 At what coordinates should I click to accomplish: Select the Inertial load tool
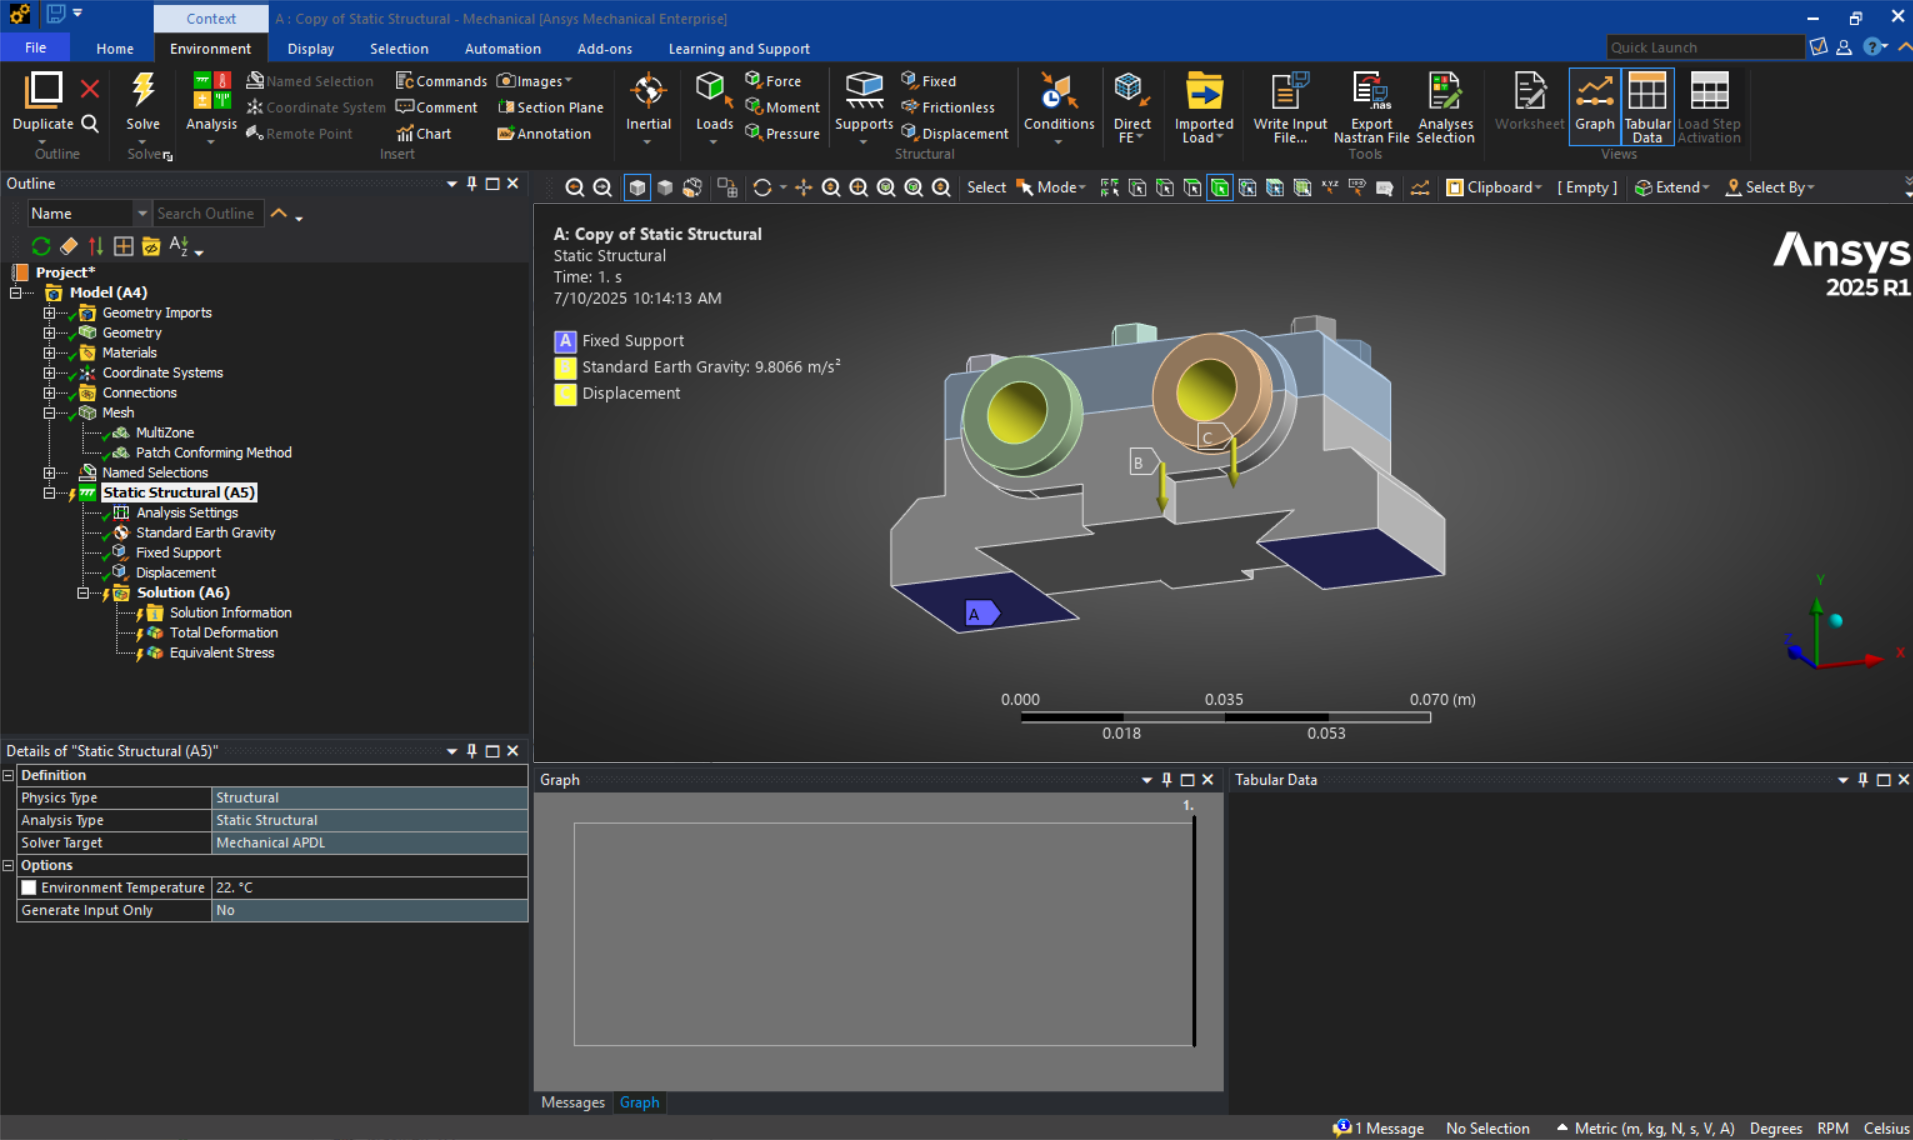point(648,105)
